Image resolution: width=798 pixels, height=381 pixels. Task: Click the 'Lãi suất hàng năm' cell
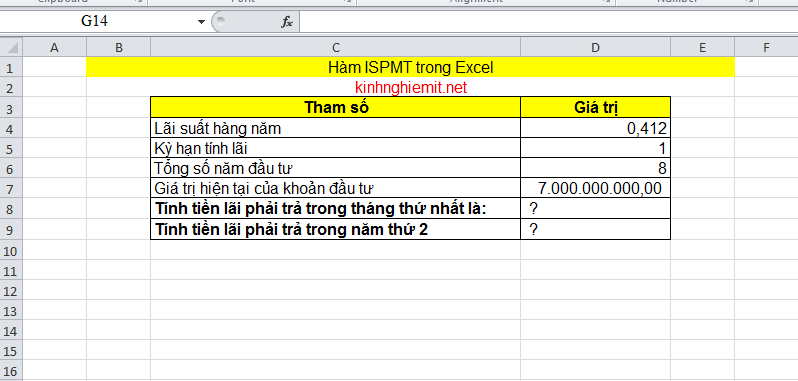[x=335, y=128]
